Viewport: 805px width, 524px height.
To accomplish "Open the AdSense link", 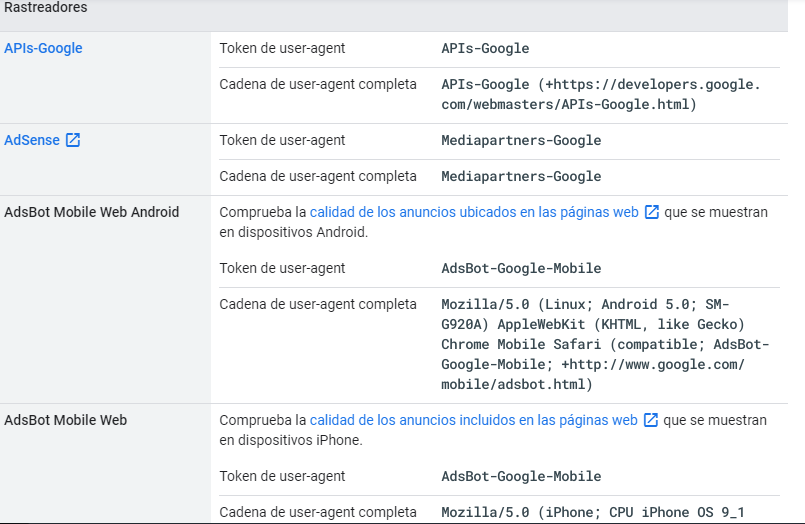I will [x=32, y=140].
